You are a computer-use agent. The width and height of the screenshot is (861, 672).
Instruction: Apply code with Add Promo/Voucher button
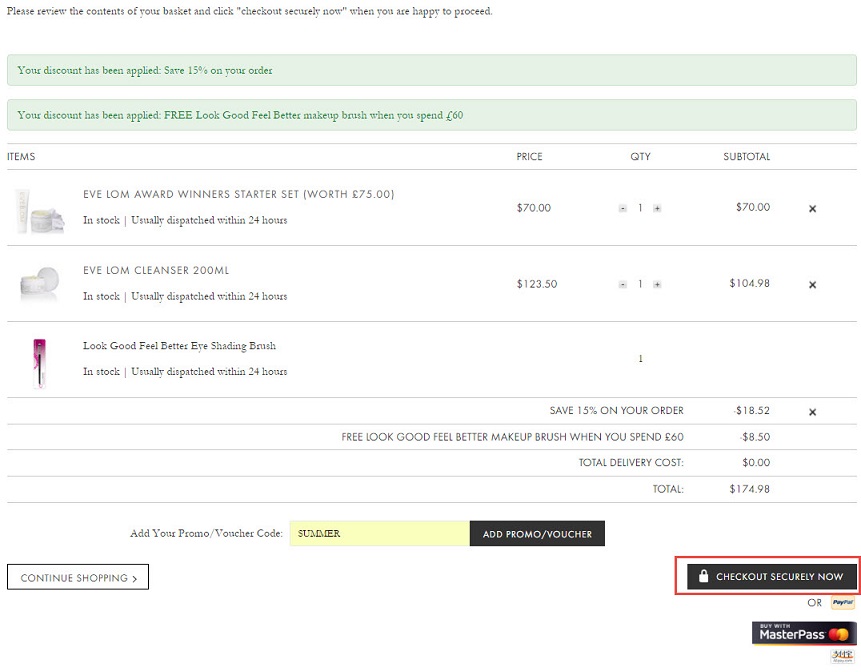click(537, 534)
